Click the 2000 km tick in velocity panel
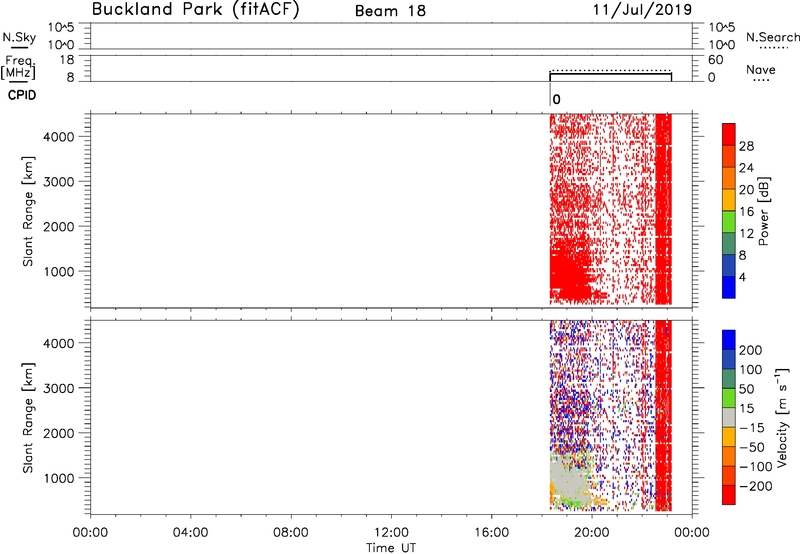This screenshot has height=554, width=800. coord(59,433)
